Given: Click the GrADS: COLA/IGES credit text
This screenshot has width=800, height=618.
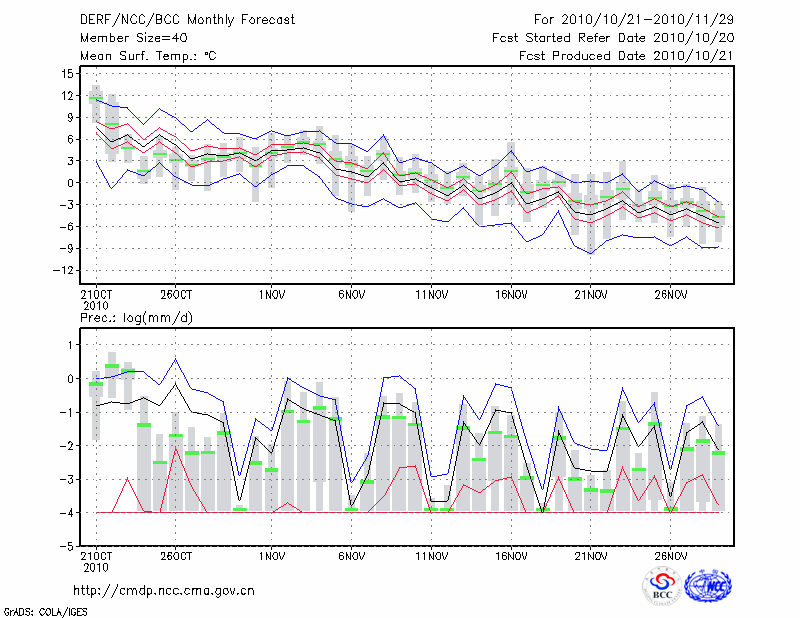Looking at the screenshot, I should (43, 610).
